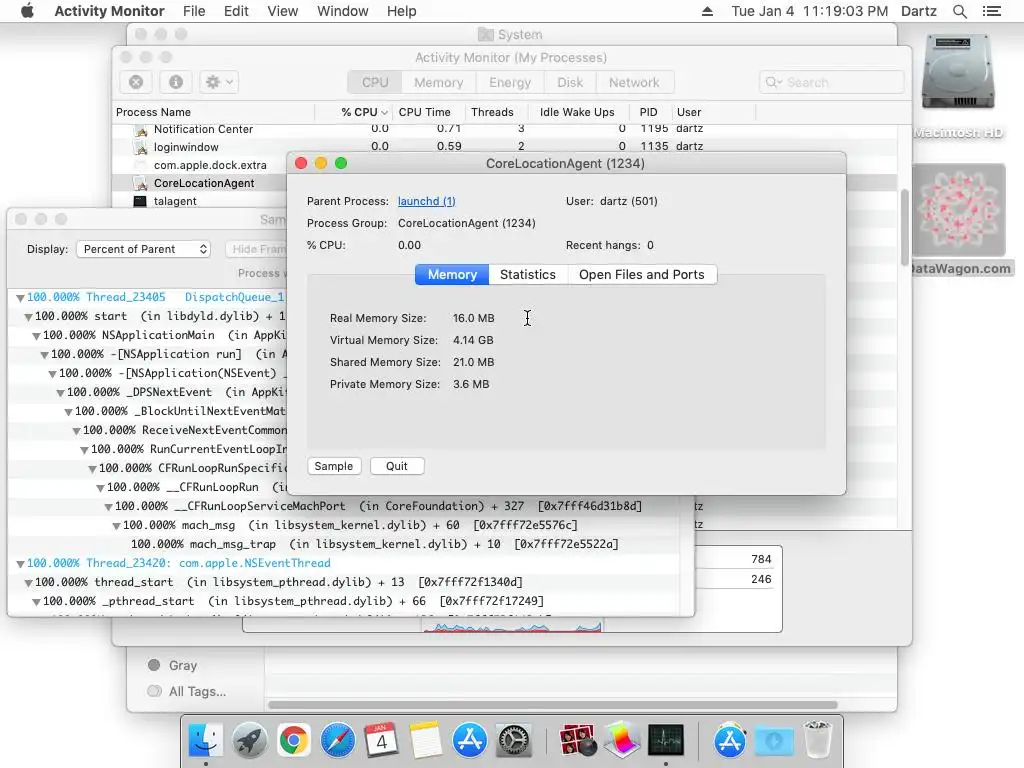Image resolution: width=1024 pixels, height=768 pixels.
Task: Open App Store icon beside Notes
Action: coord(470,741)
